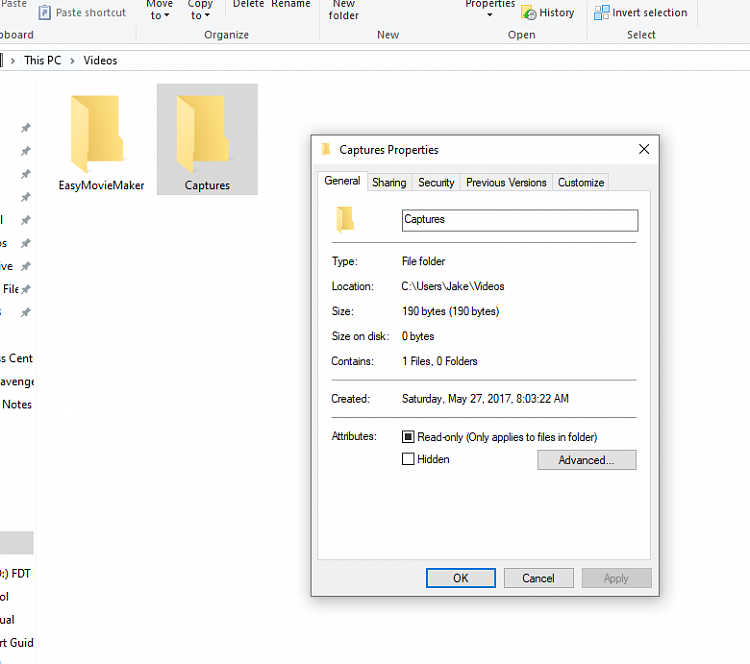The width and height of the screenshot is (750, 664).
Task: Open the Advanced... attributes button
Action: point(587,460)
